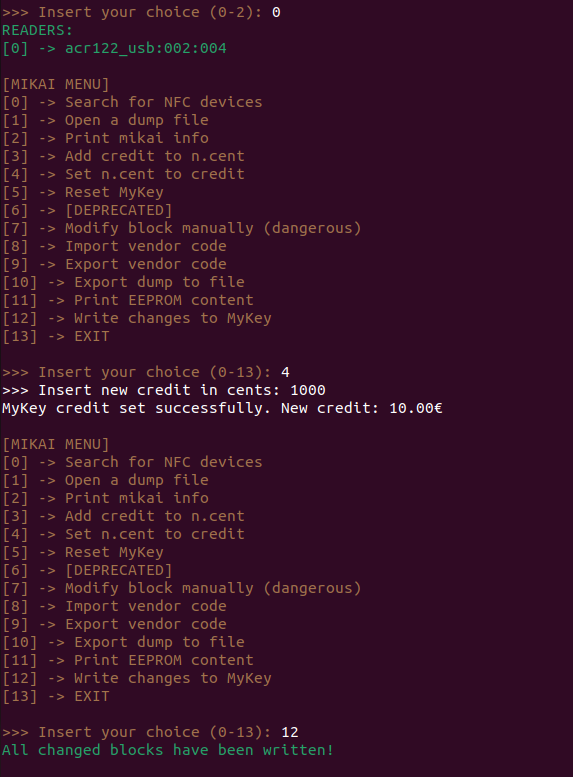Click the green "READERS:" heading
573x777 pixels.
[37, 30]
